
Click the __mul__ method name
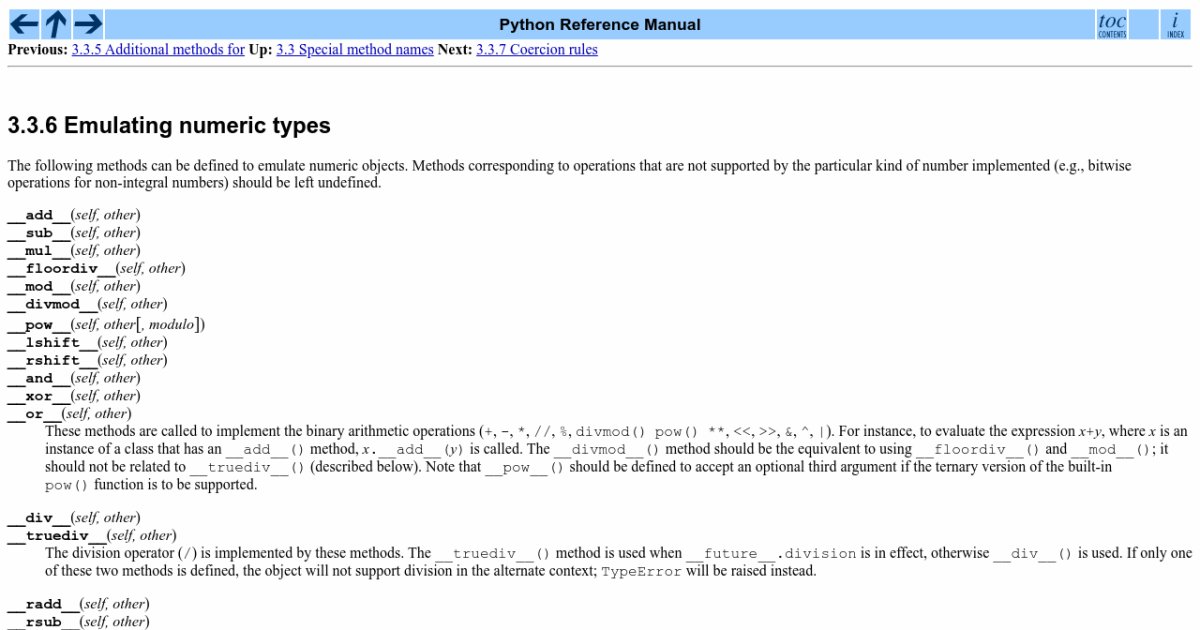(x=39, y=251)
